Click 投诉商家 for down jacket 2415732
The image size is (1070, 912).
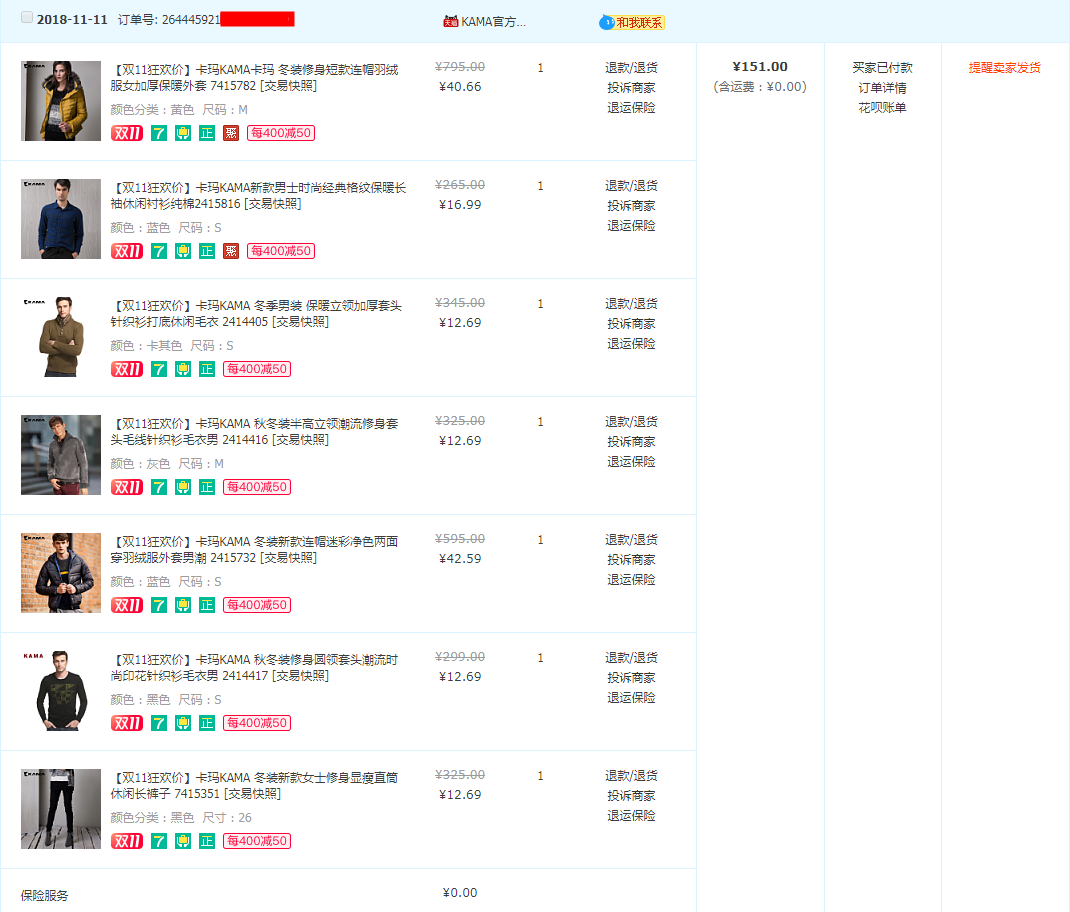(631, 560)
